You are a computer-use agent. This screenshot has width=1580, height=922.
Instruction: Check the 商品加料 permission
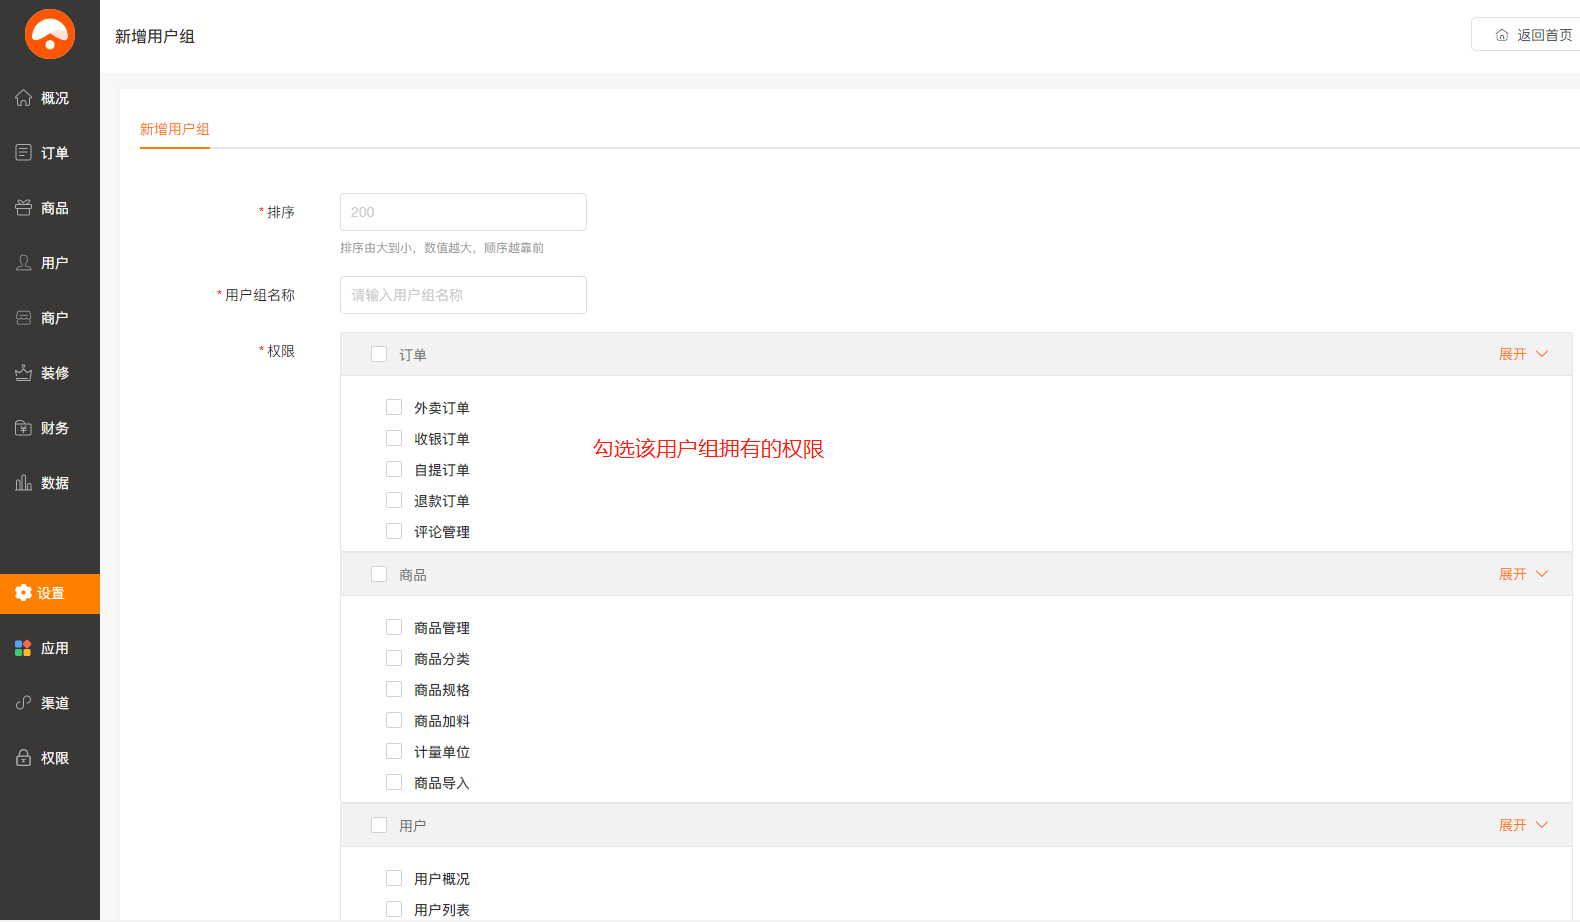(x=394, y=720)
